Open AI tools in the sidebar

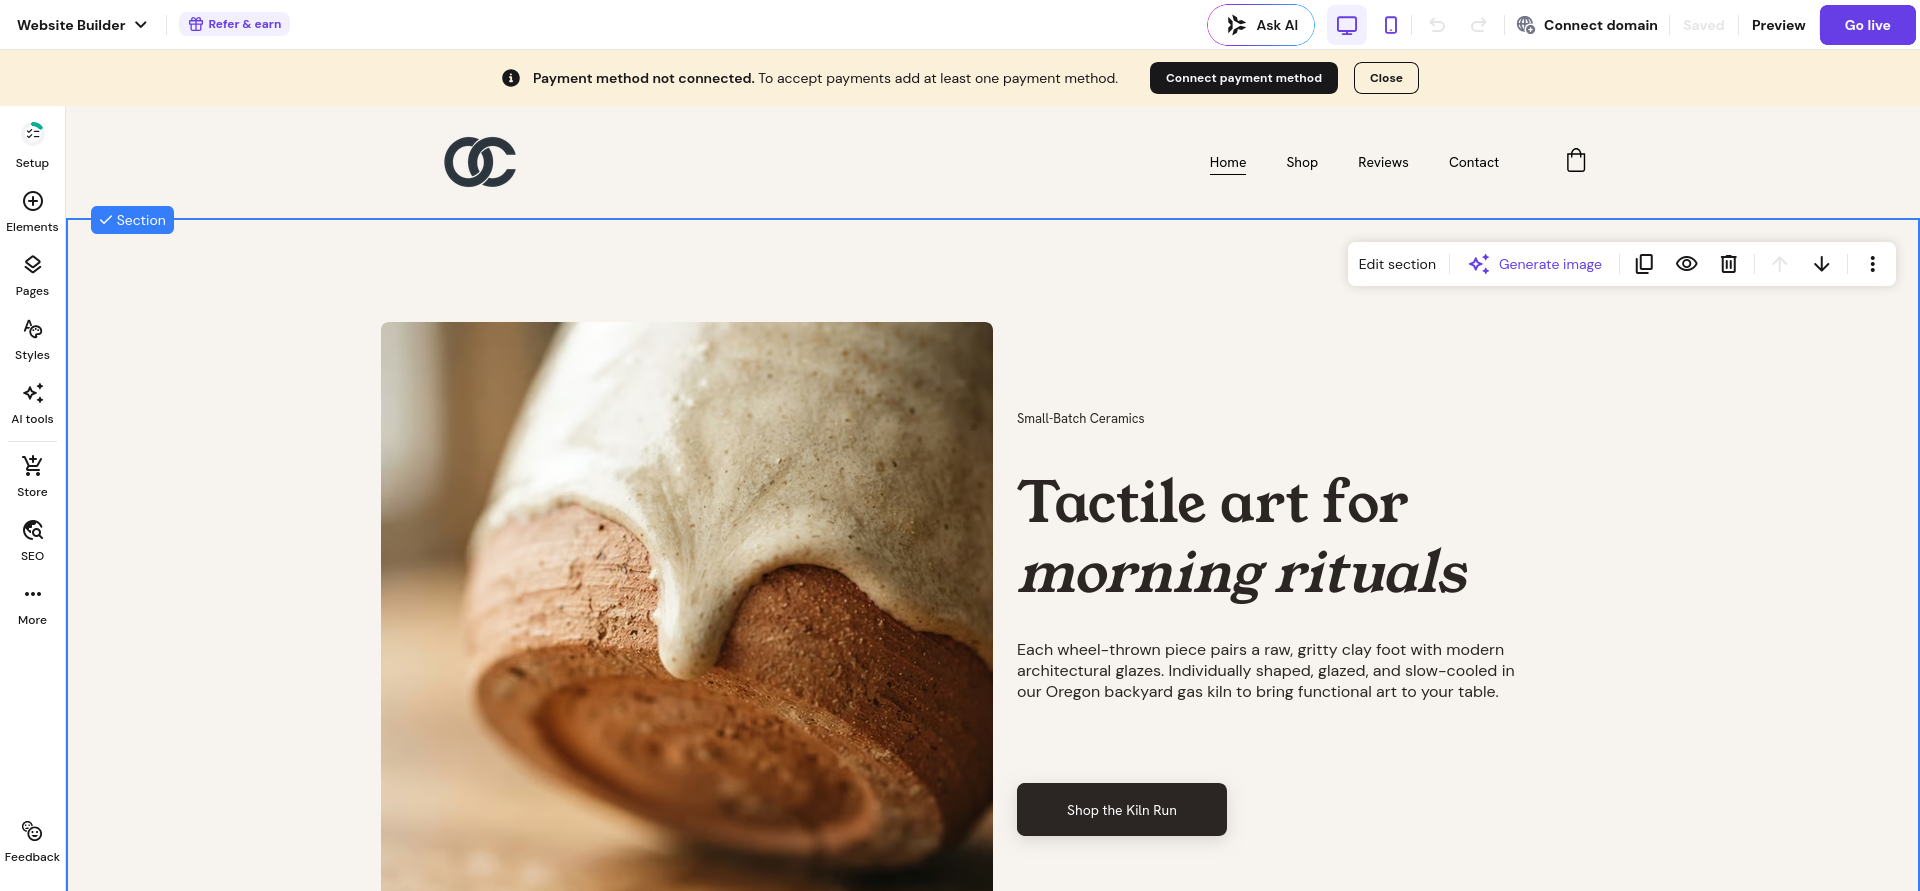(32, 404)
